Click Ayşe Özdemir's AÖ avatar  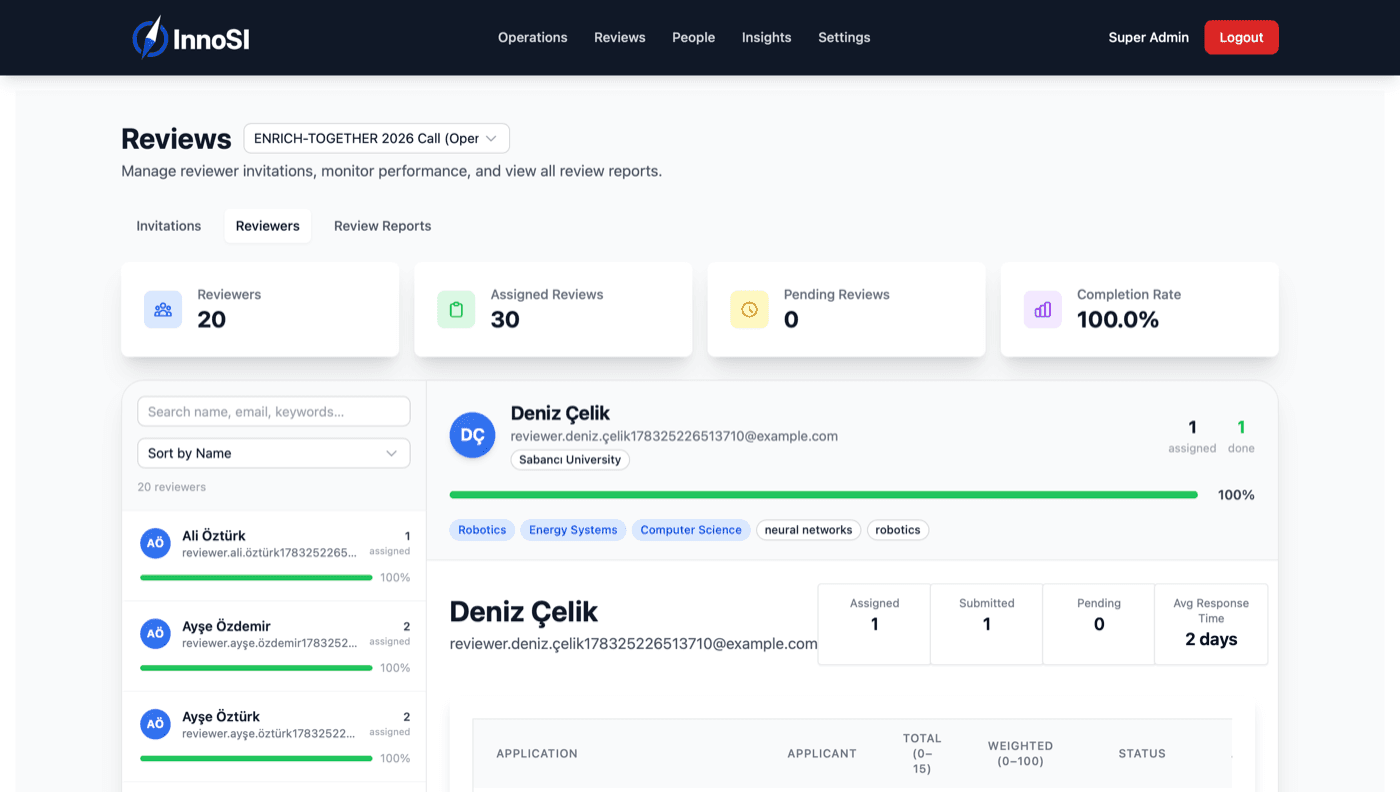pos(155,634)
